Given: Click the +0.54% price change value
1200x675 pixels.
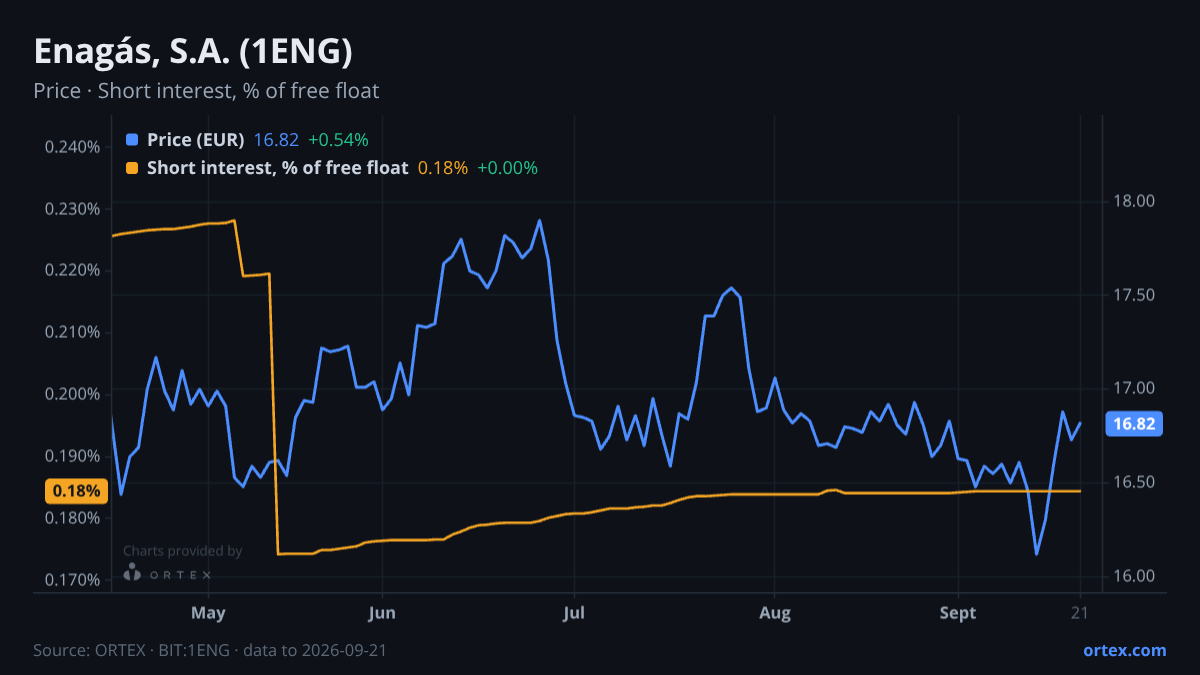Looking at the screenshot, I should (x=338, y=140).
